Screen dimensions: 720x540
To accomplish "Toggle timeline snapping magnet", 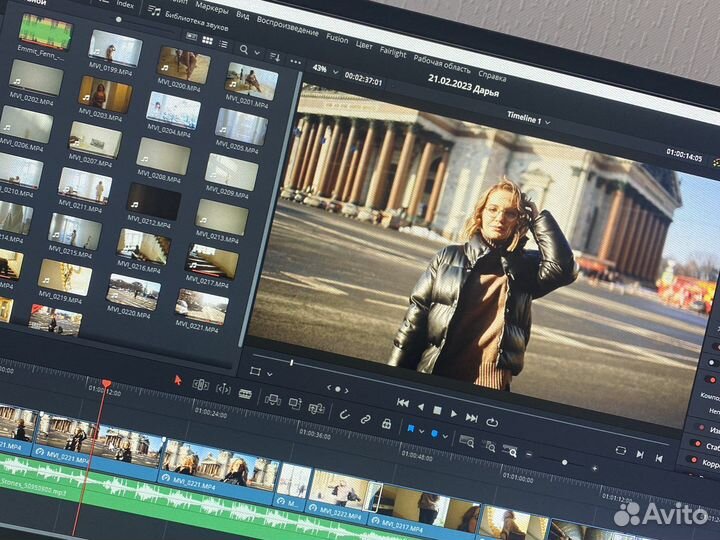I will (344, 414).
